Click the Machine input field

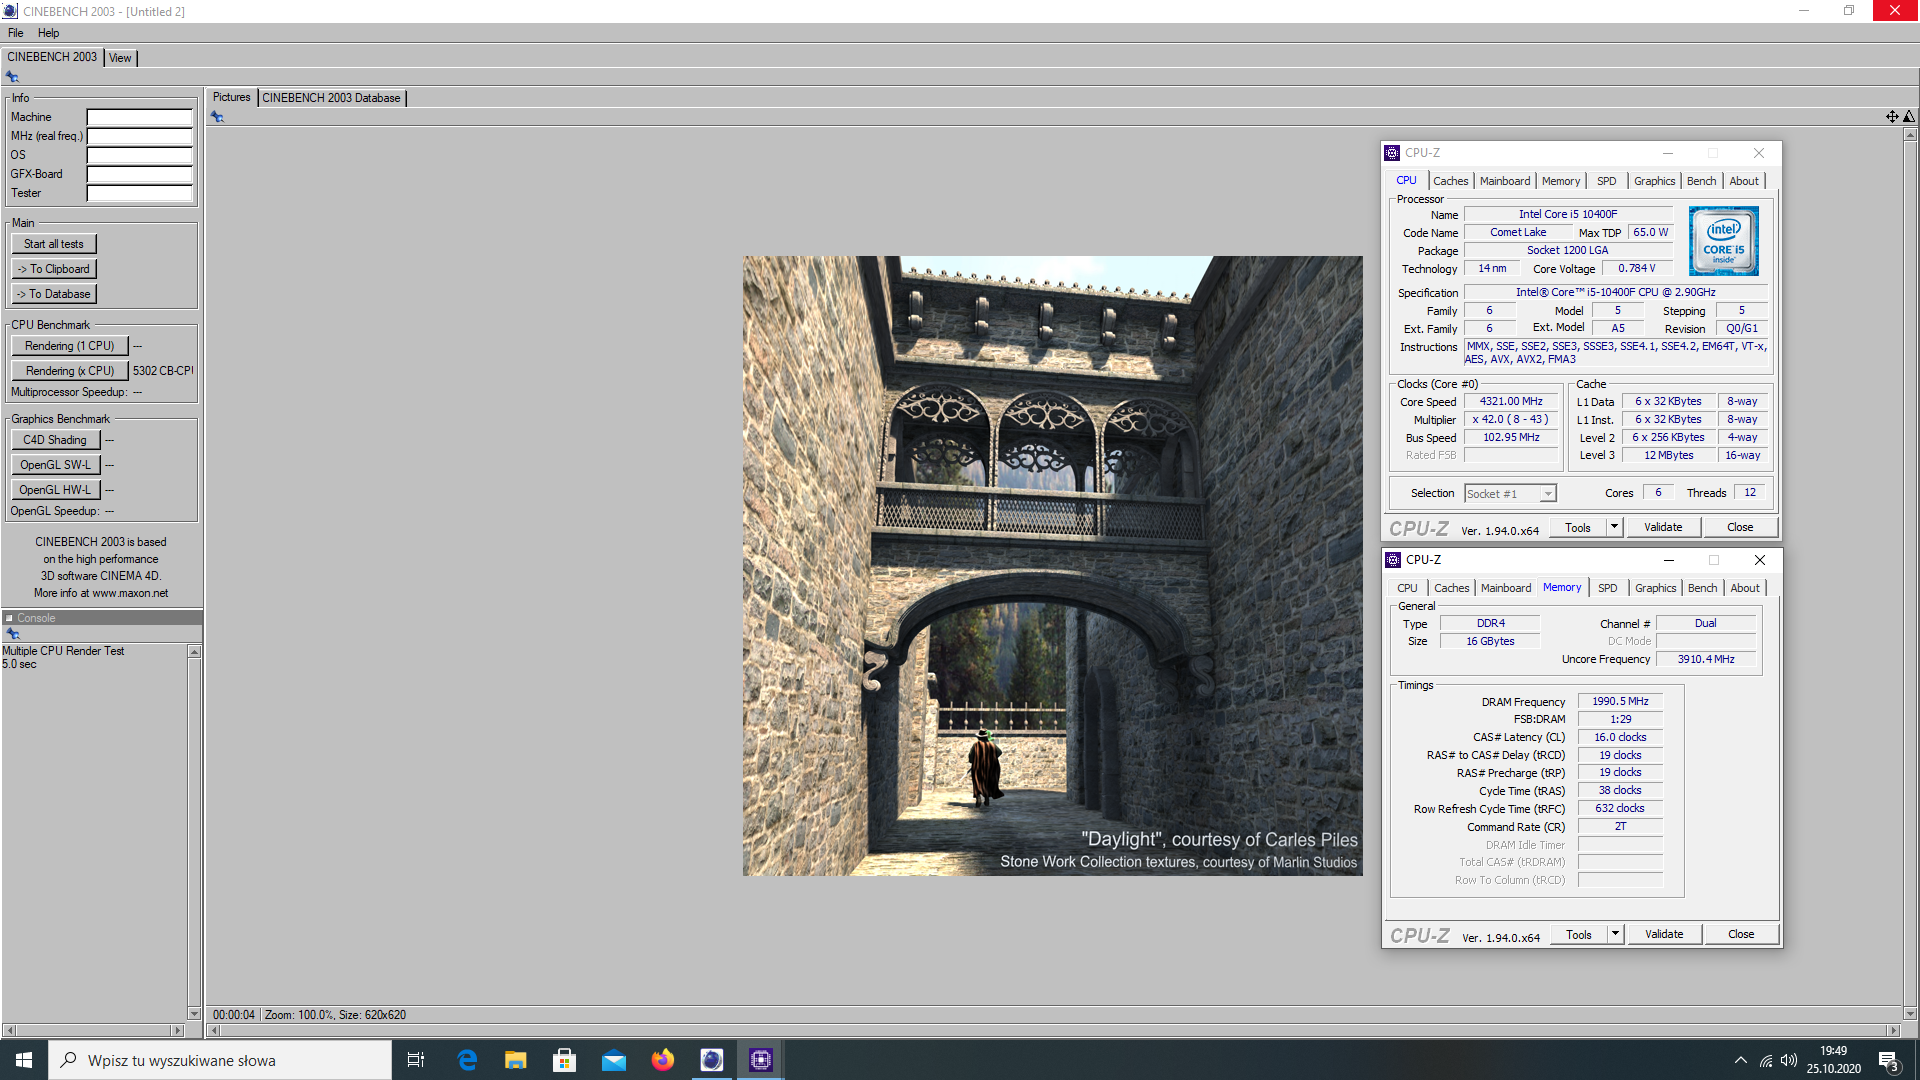pyautogui.click(x=139, y=117)
